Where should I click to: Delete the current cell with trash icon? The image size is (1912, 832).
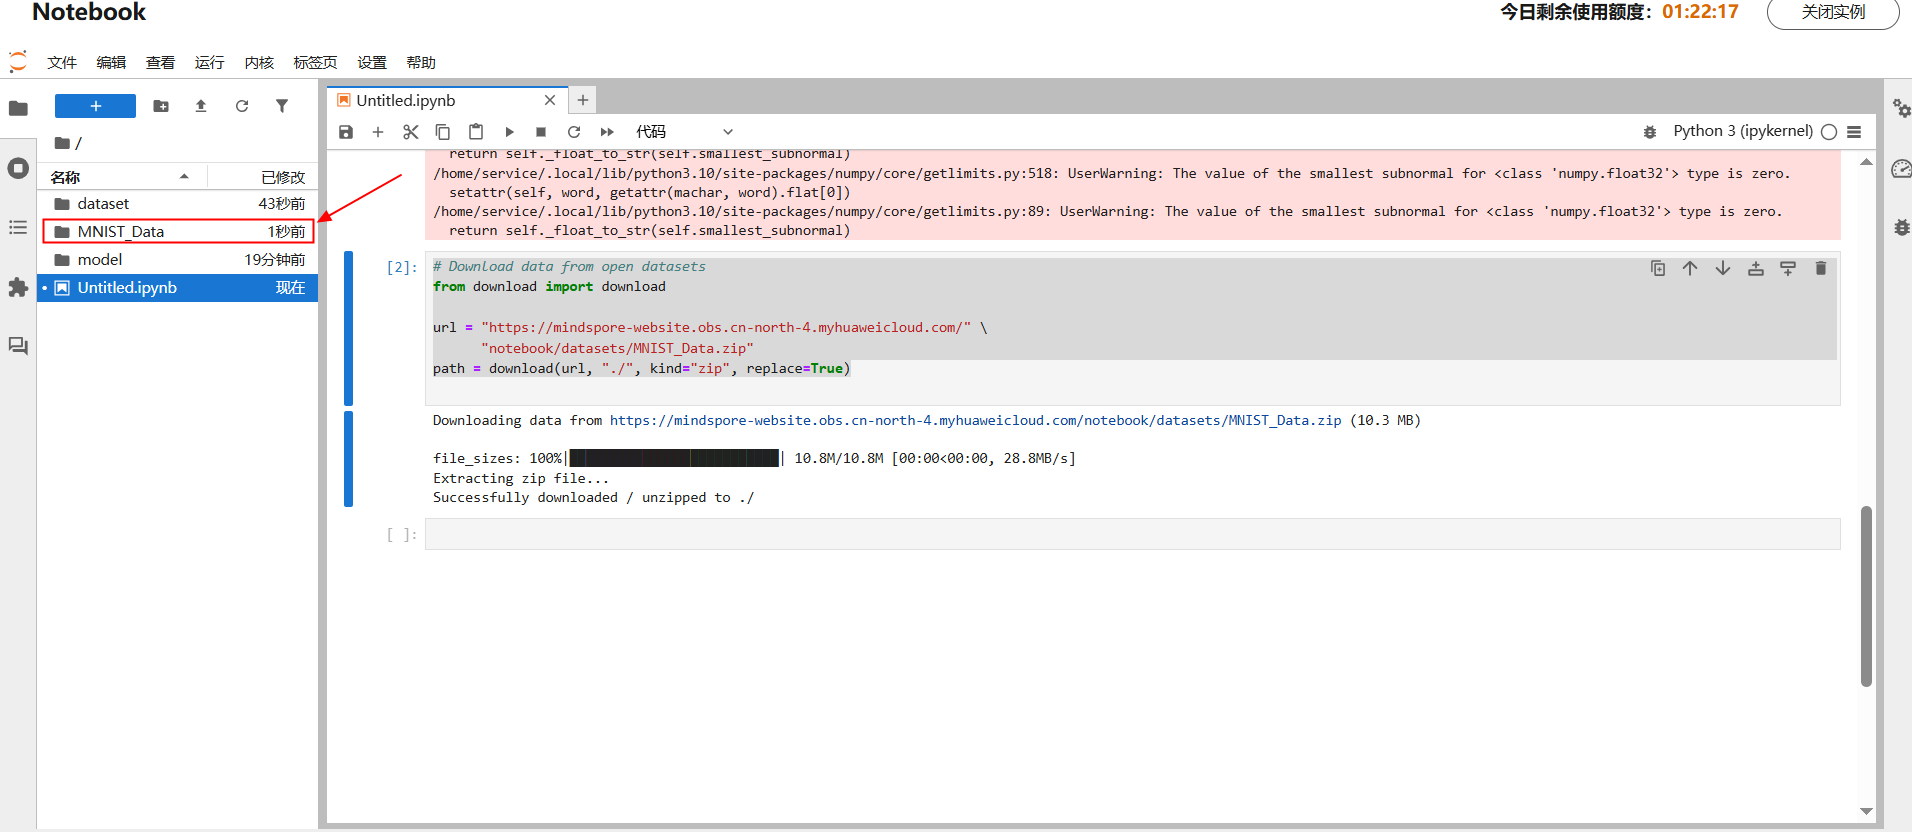[1821, 268]
